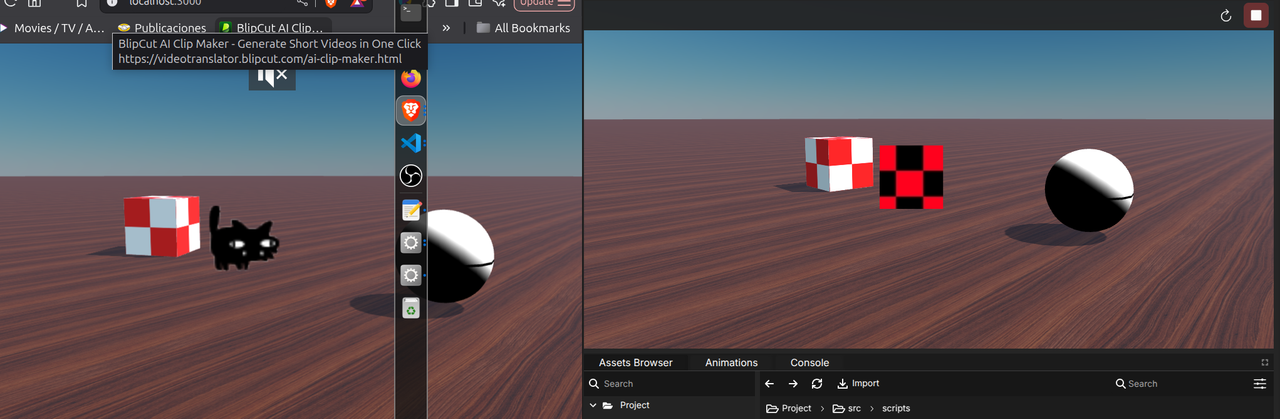The image size is (1280, 419).
Task: Click the black cat sprite in the browser preview
Action: pos(243,239)
